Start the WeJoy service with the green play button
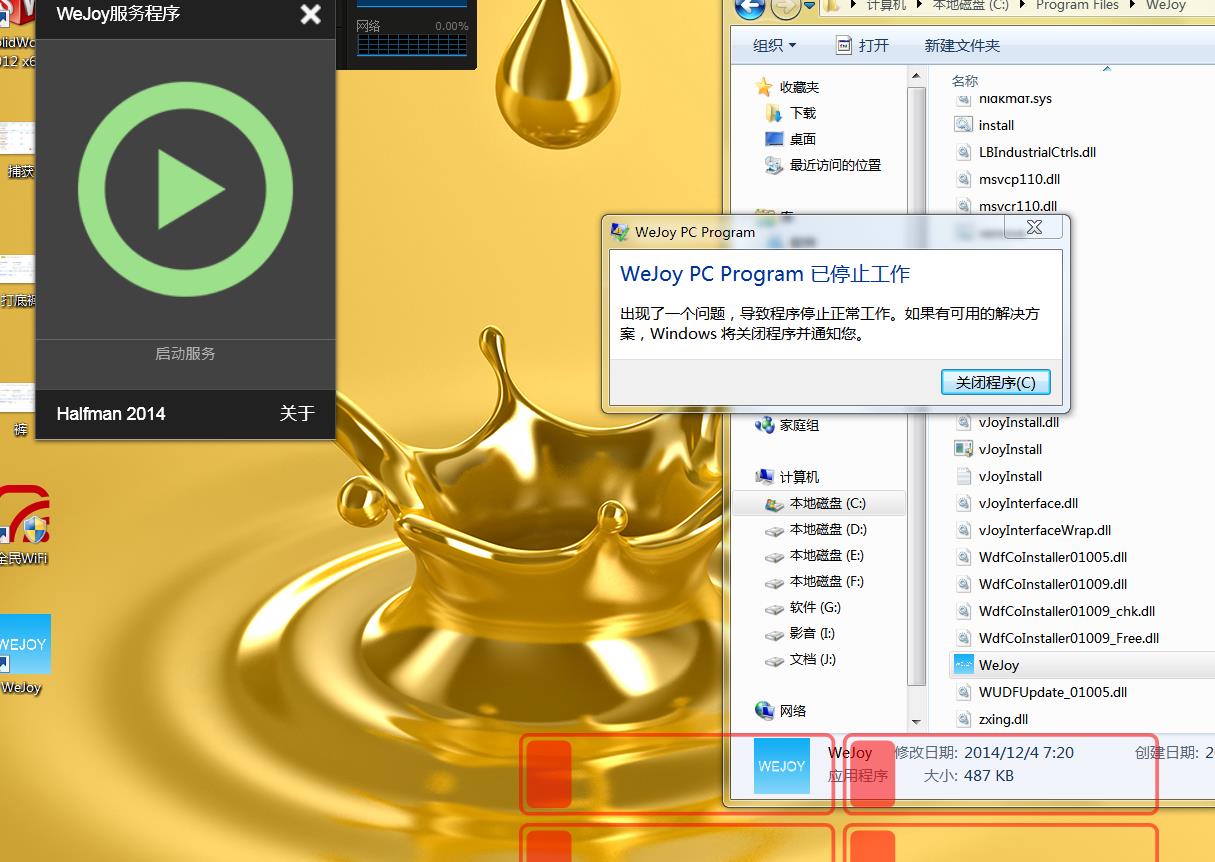This screenshot has height=862, width=1215. (x=185, y=189)
